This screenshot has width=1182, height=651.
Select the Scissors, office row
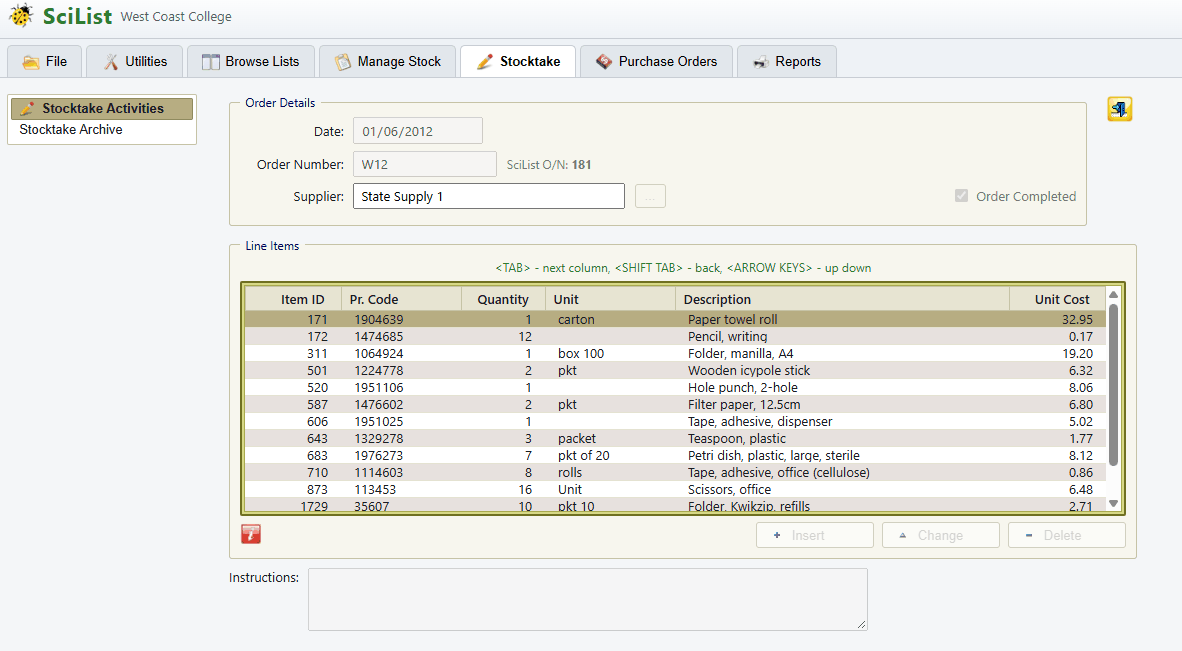click(x=675, y=490)
